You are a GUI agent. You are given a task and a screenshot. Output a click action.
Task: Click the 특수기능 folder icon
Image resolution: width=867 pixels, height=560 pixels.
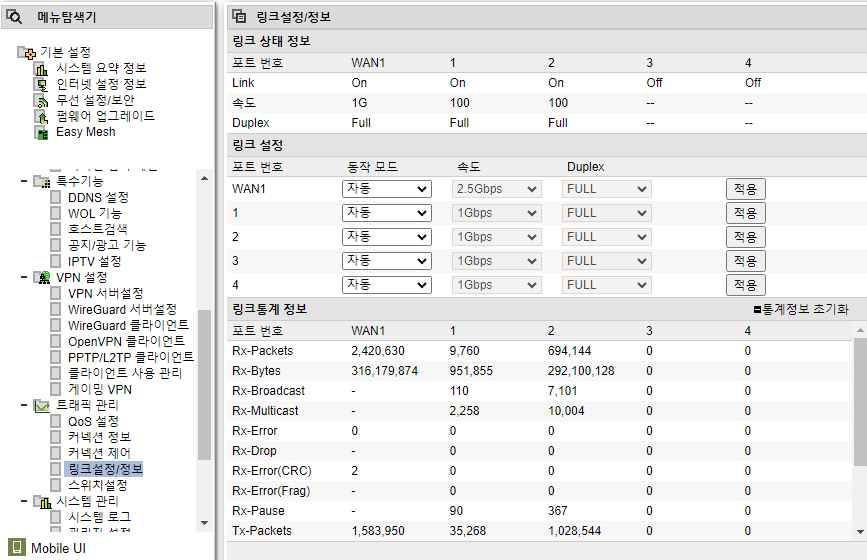[42, 181]
